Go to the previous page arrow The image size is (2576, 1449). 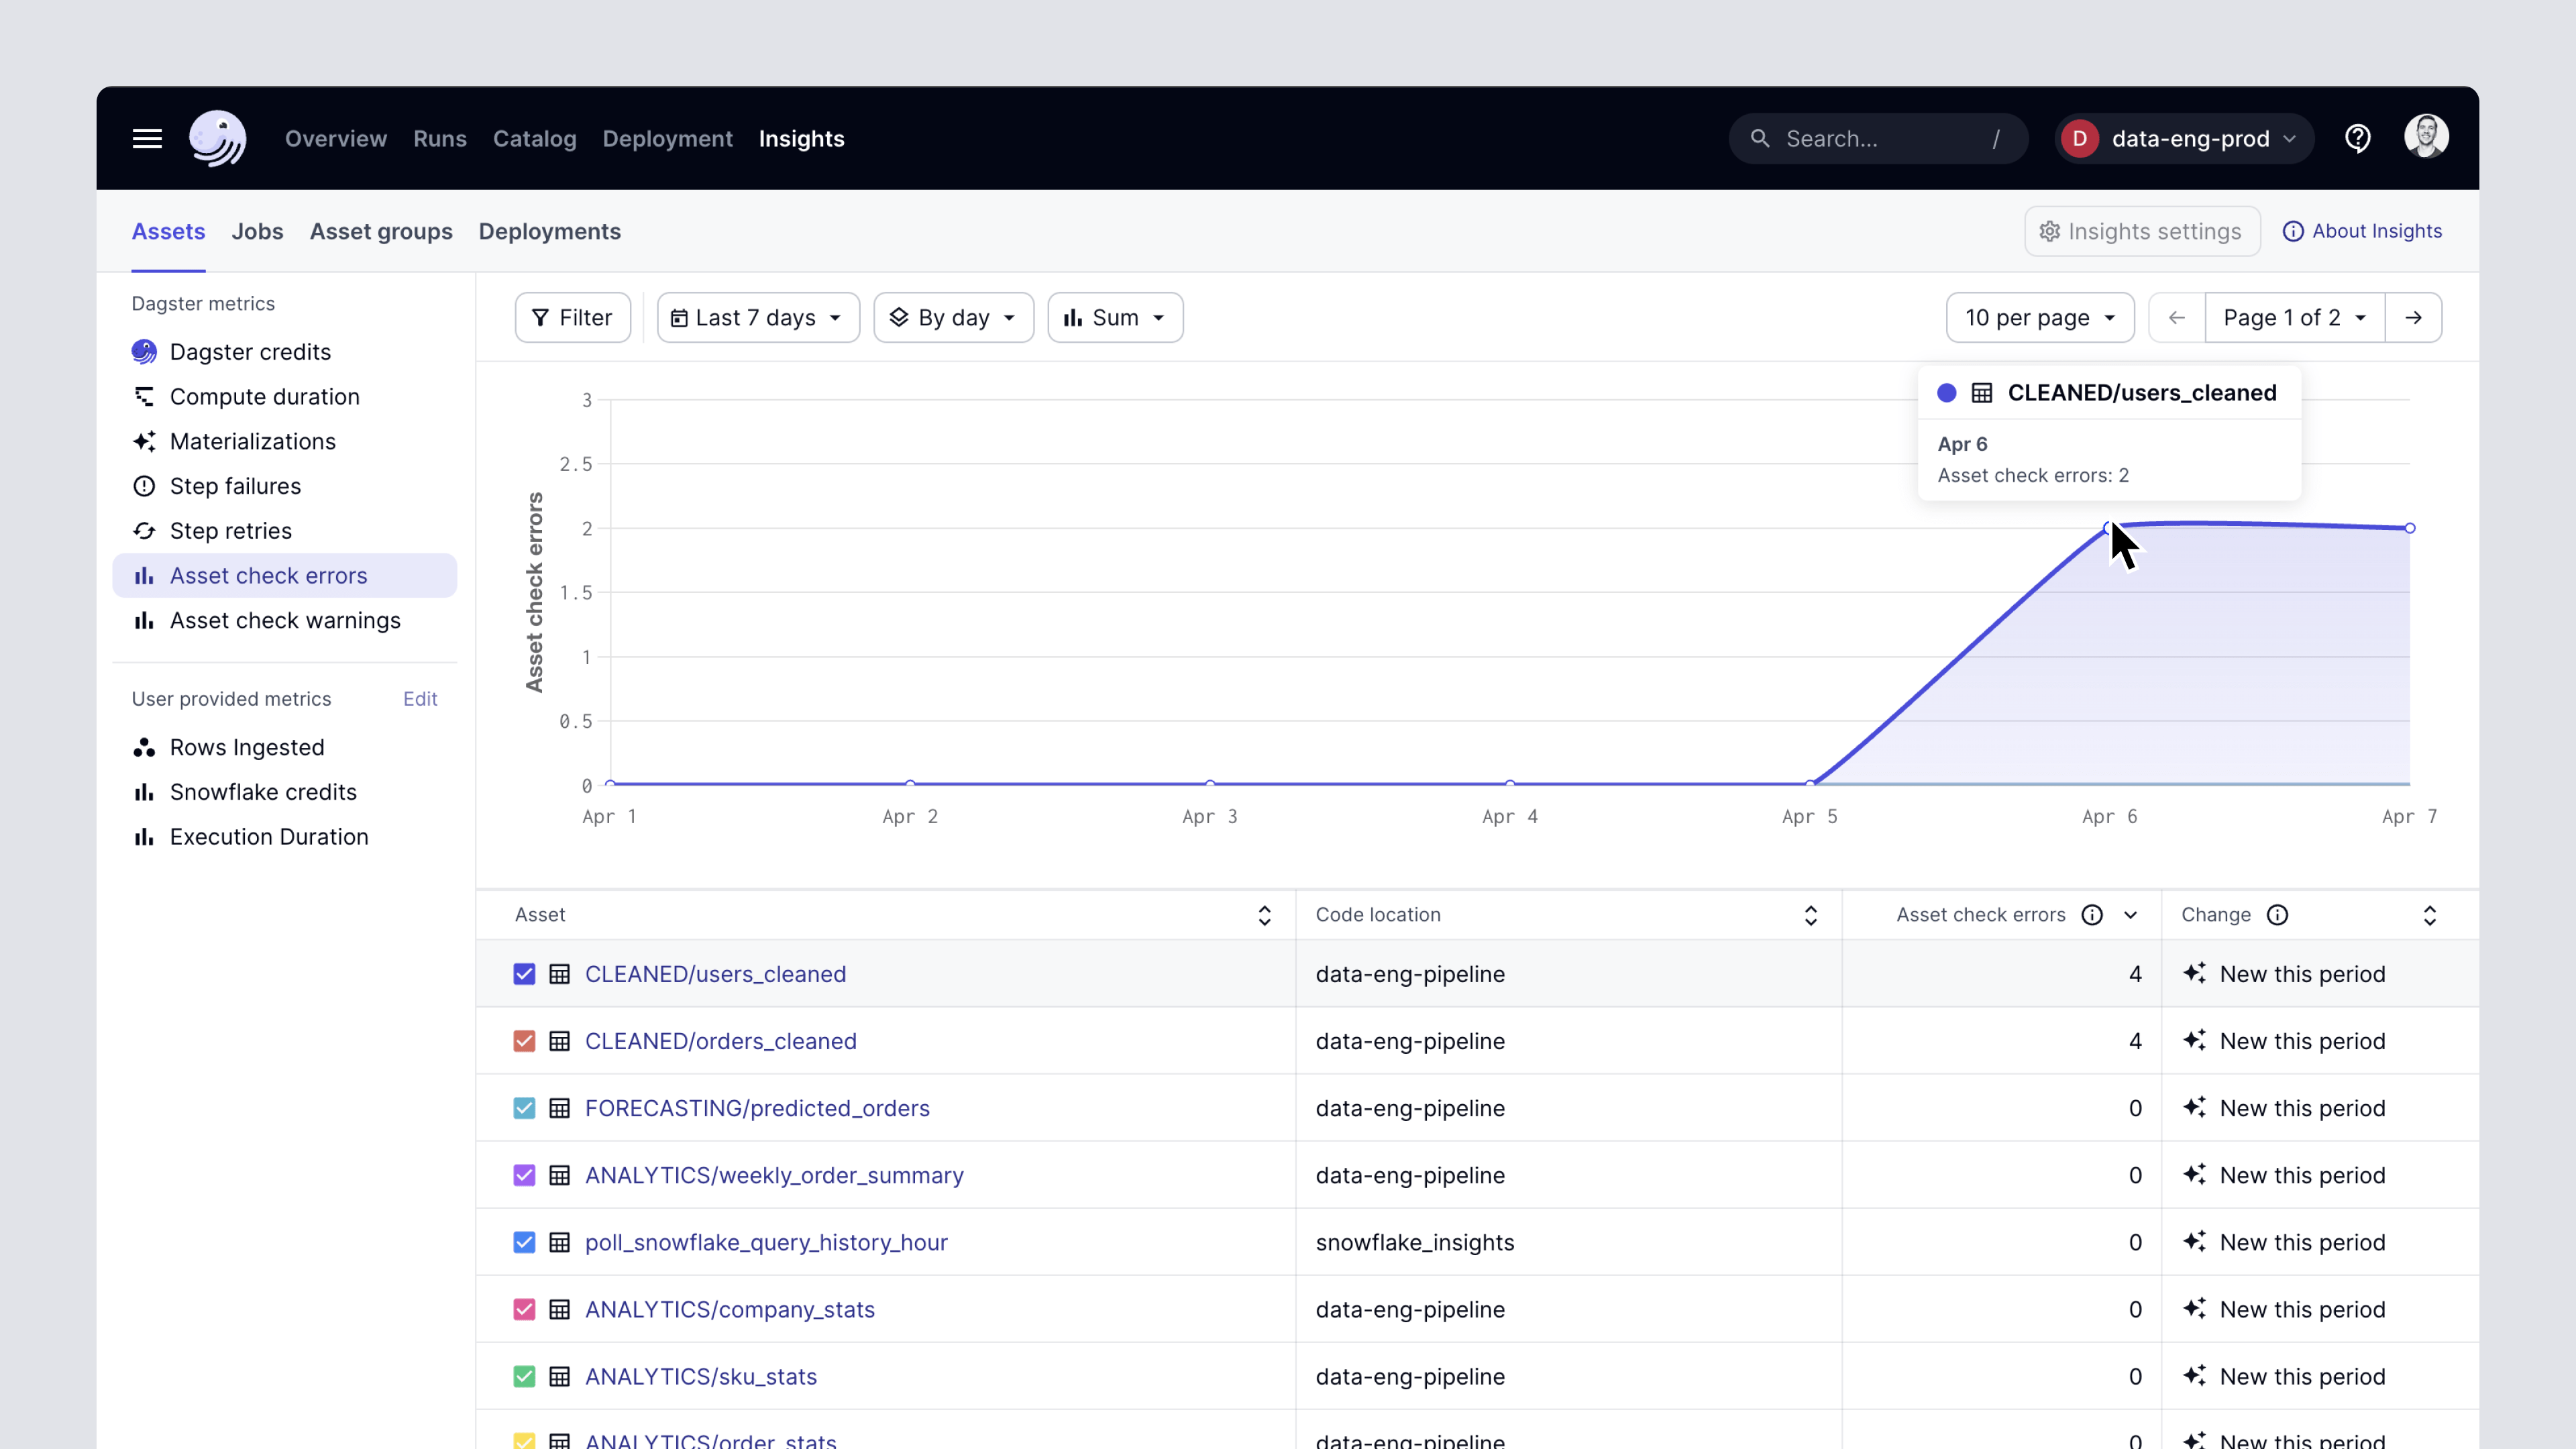[x=2176, y=318]
